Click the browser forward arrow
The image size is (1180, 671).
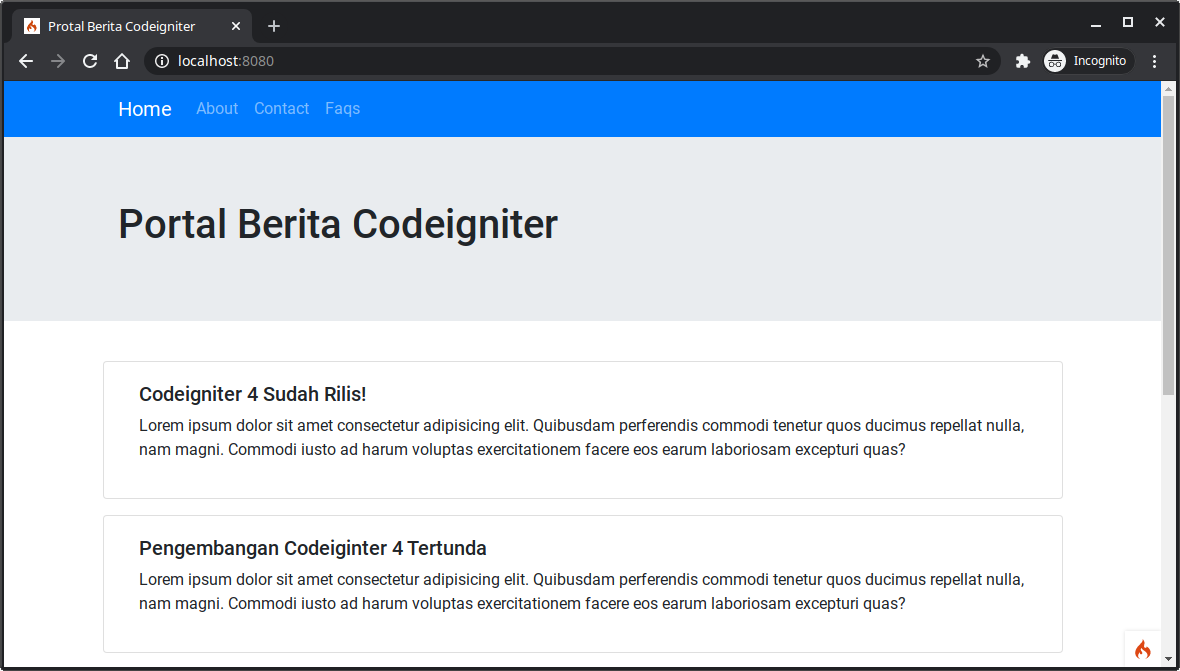click(58, 61)
